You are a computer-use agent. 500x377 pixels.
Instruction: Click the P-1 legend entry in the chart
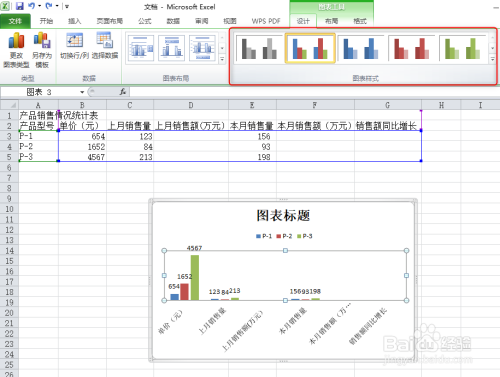click(264, 236)
